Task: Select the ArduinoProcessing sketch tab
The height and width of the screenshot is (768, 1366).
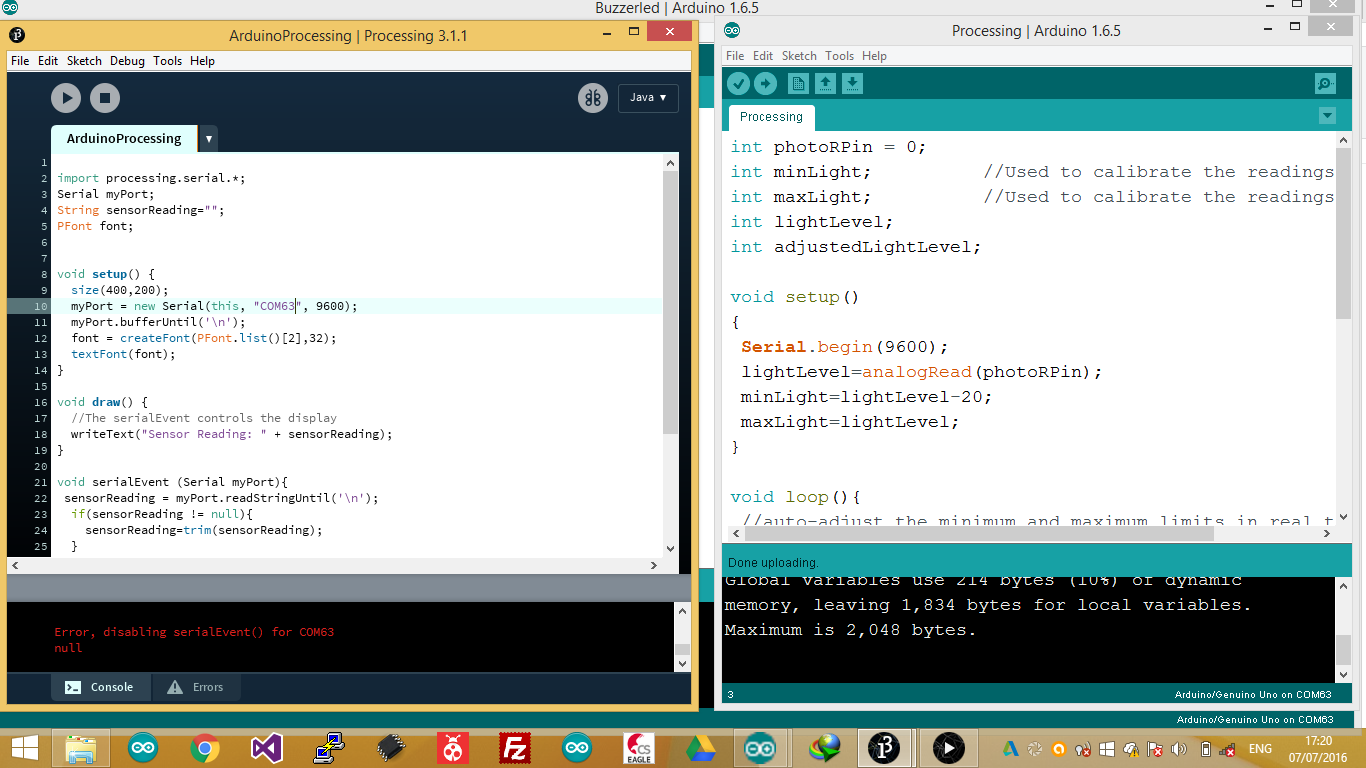Action: 124,139
